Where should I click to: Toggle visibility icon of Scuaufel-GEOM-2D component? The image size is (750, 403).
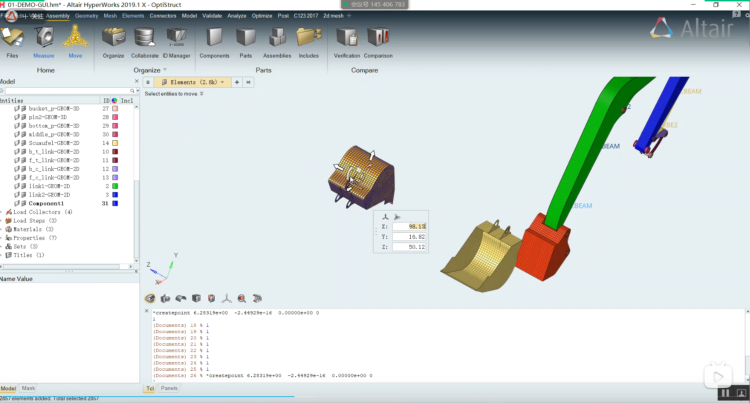tap(16, 143)
